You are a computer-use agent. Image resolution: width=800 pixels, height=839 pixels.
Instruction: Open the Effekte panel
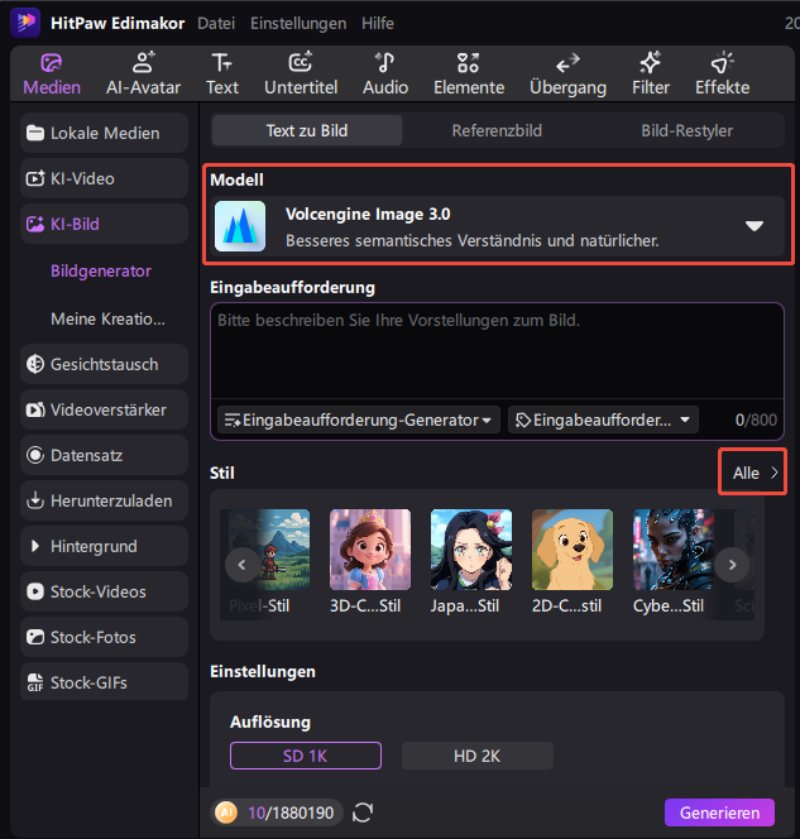722,74
